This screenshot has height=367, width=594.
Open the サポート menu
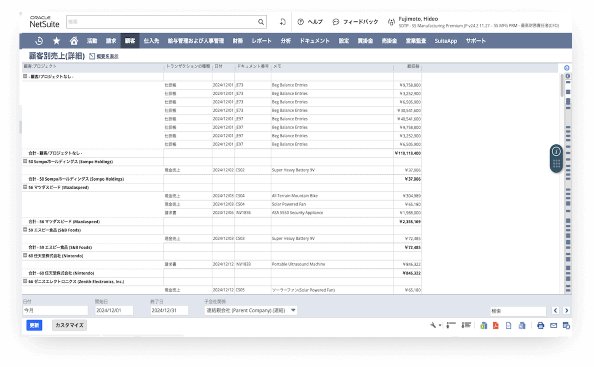(x=476, y=41)
